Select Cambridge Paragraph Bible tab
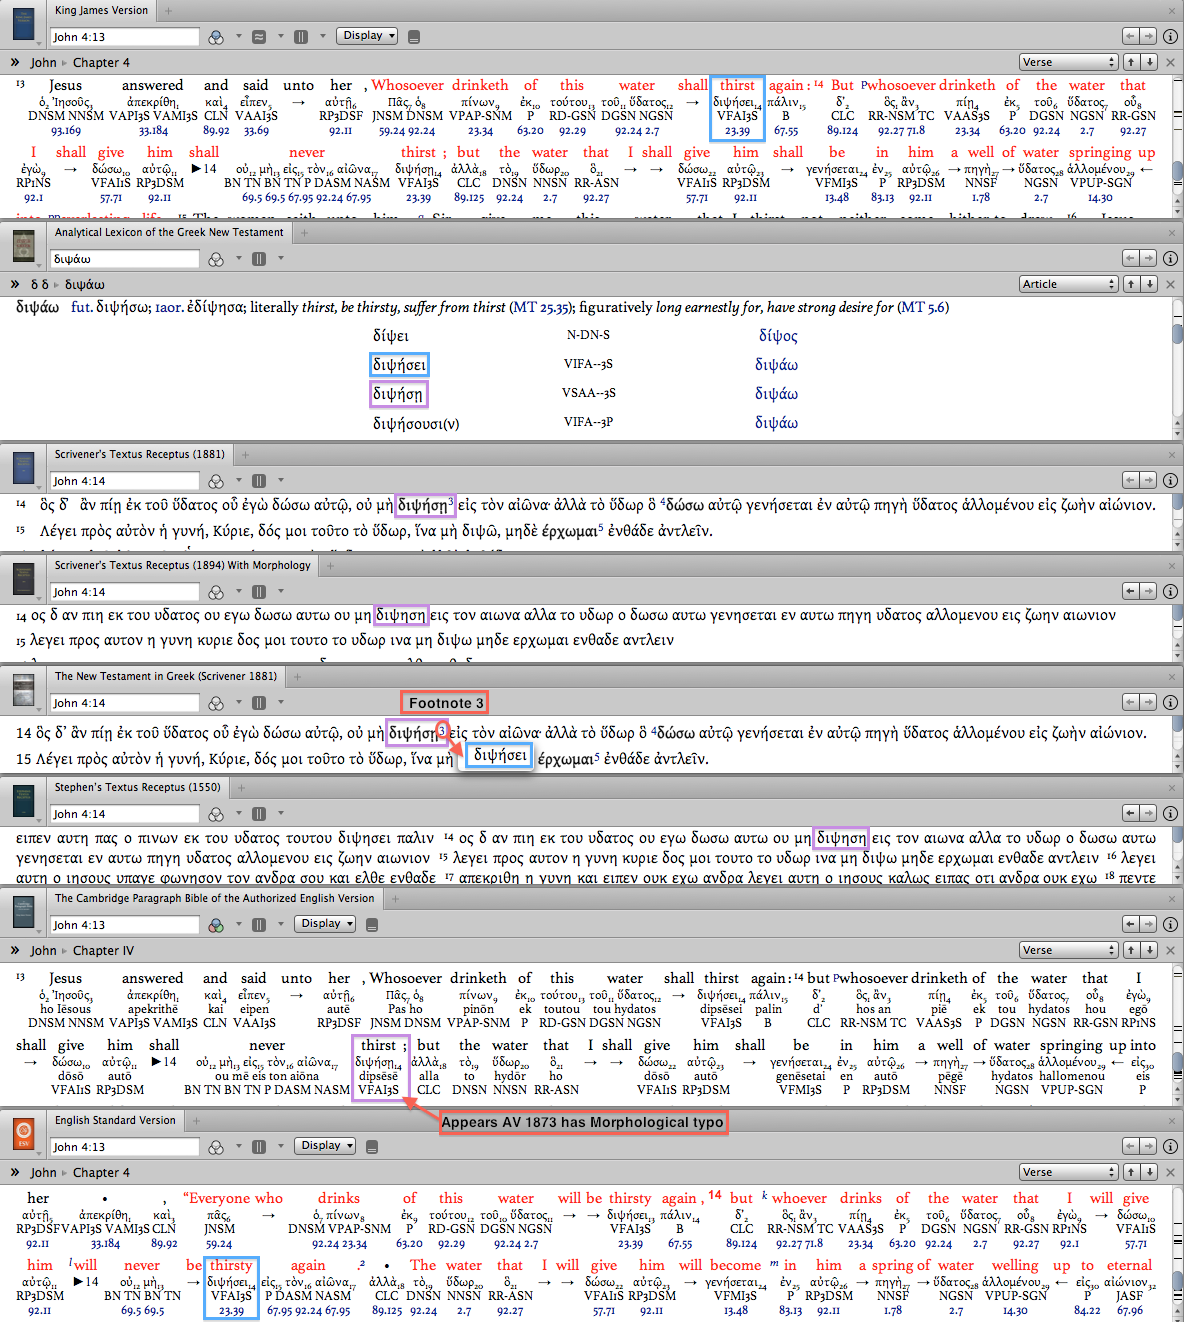The image size is (1184, 1322). coord(214,898)
